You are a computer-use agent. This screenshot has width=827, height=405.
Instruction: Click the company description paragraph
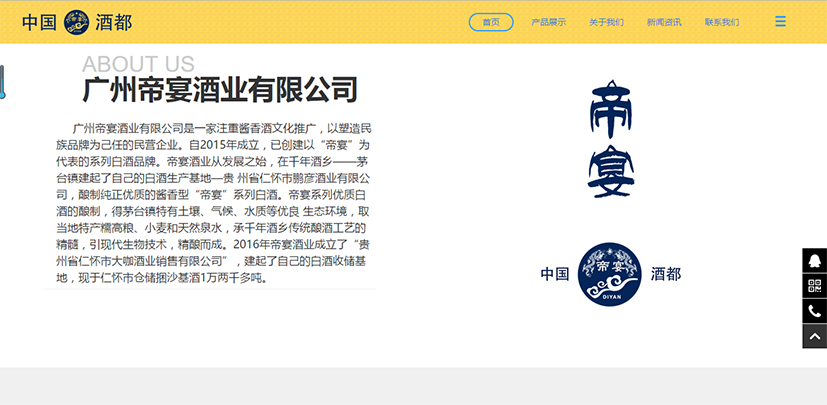(214, 203)
